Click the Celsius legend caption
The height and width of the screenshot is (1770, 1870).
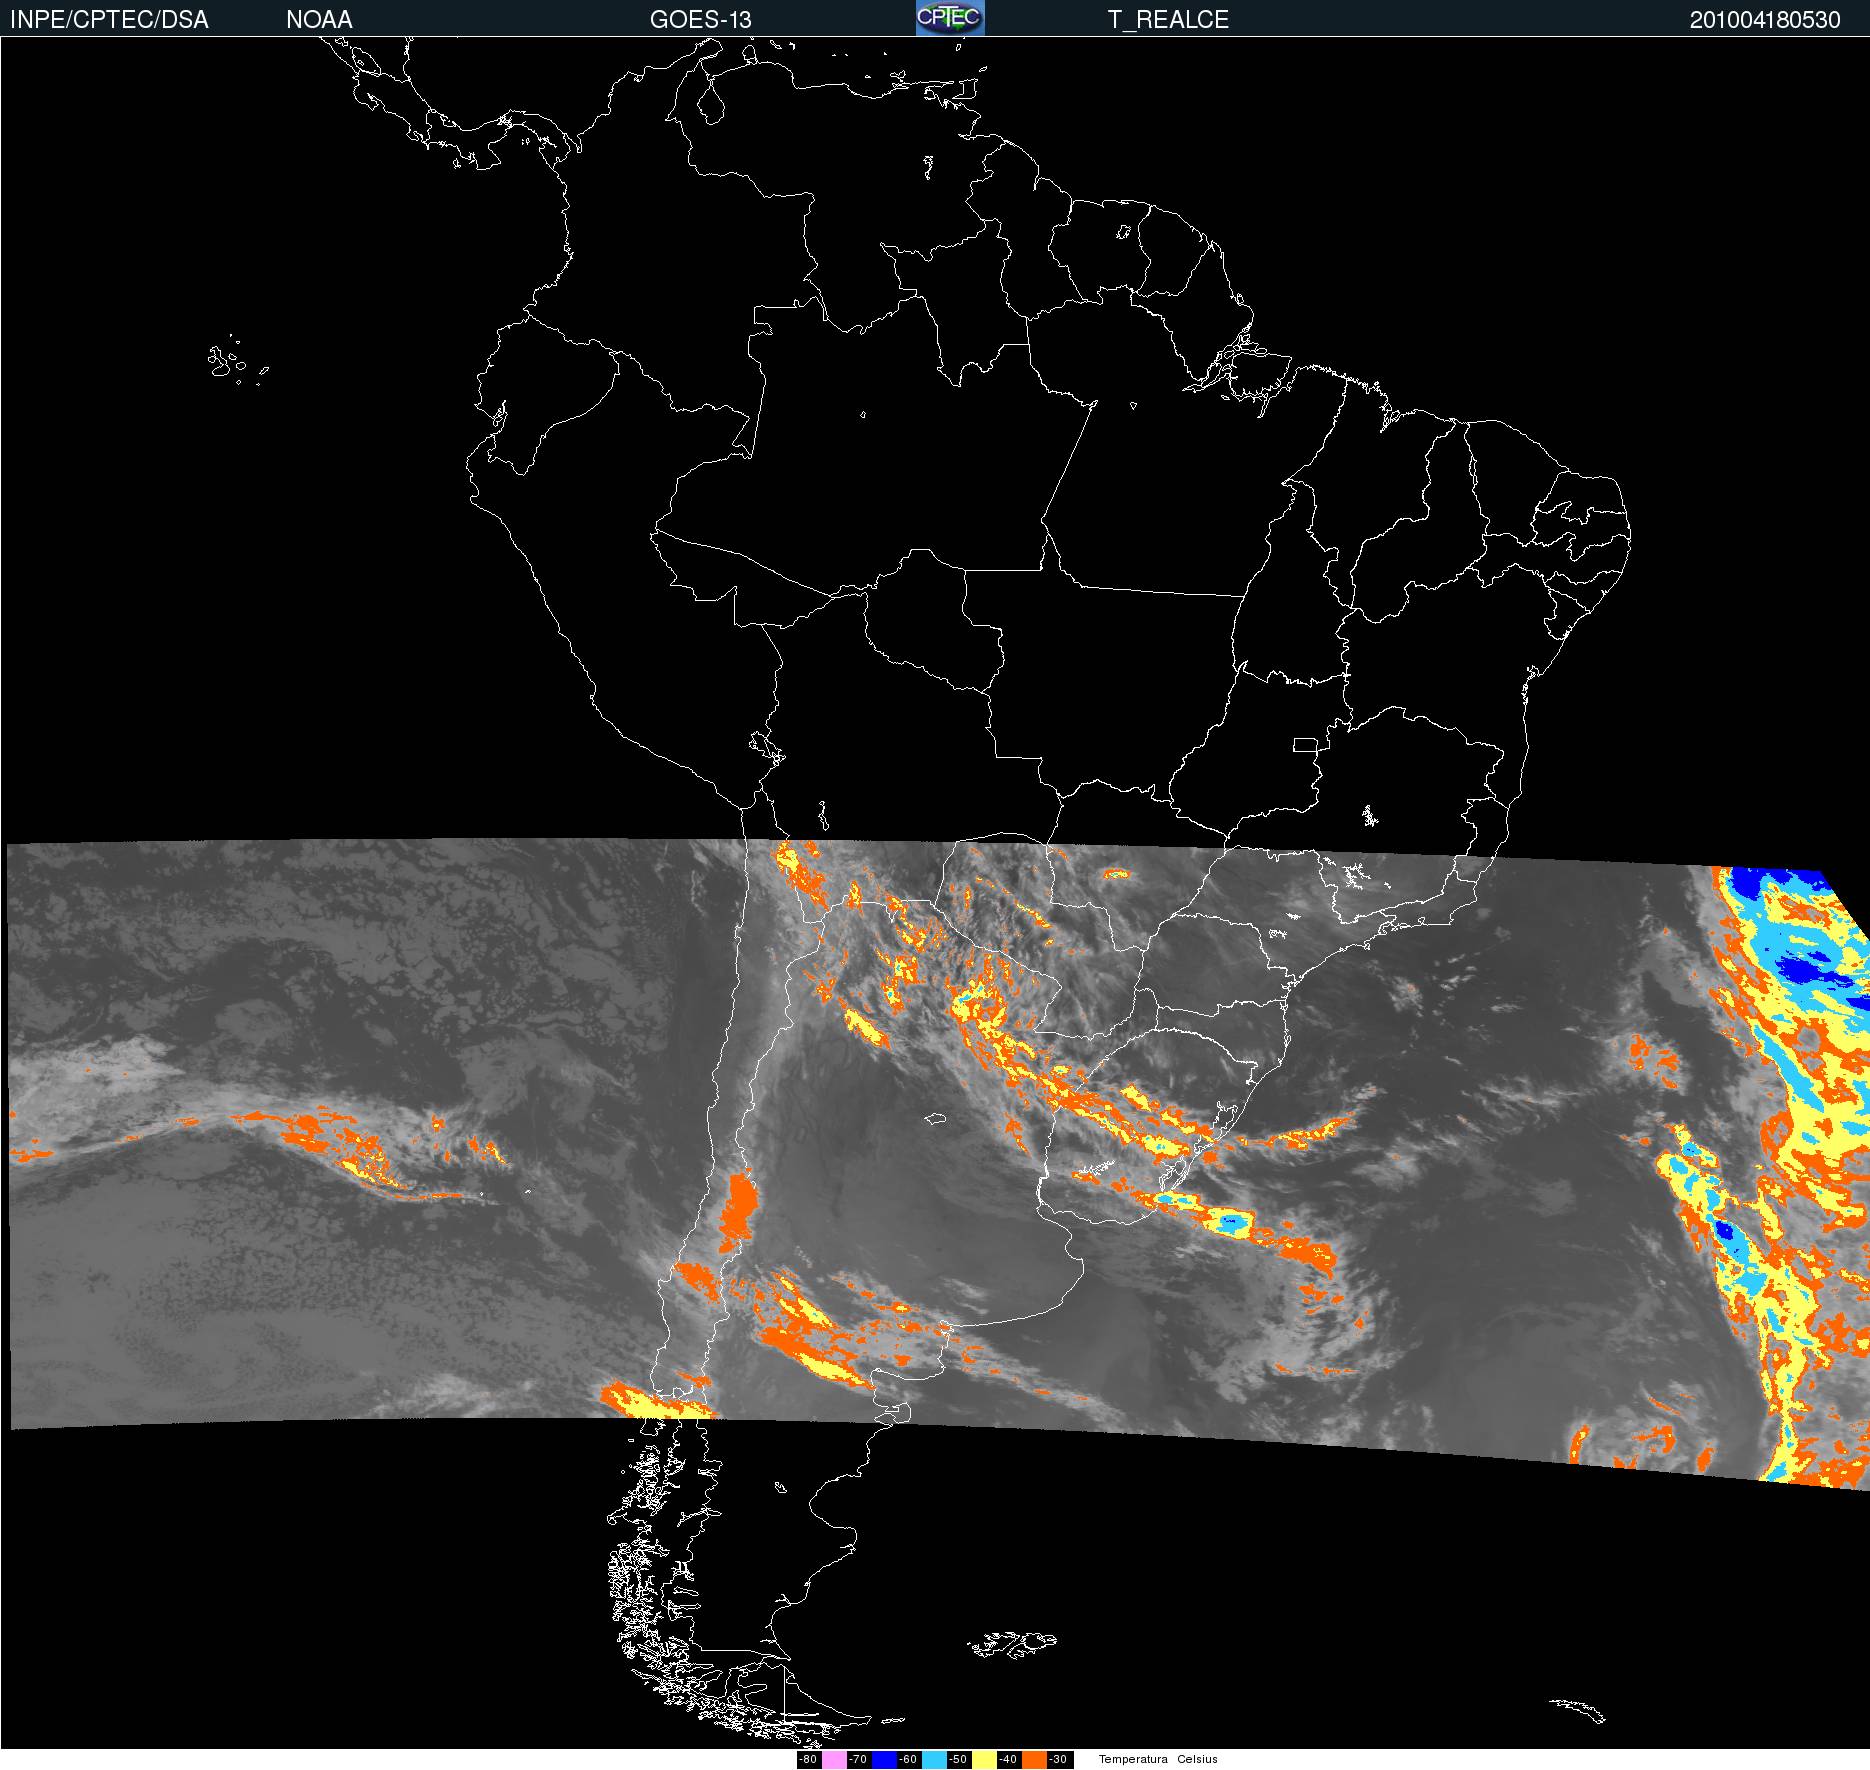coord(1197,1760)
